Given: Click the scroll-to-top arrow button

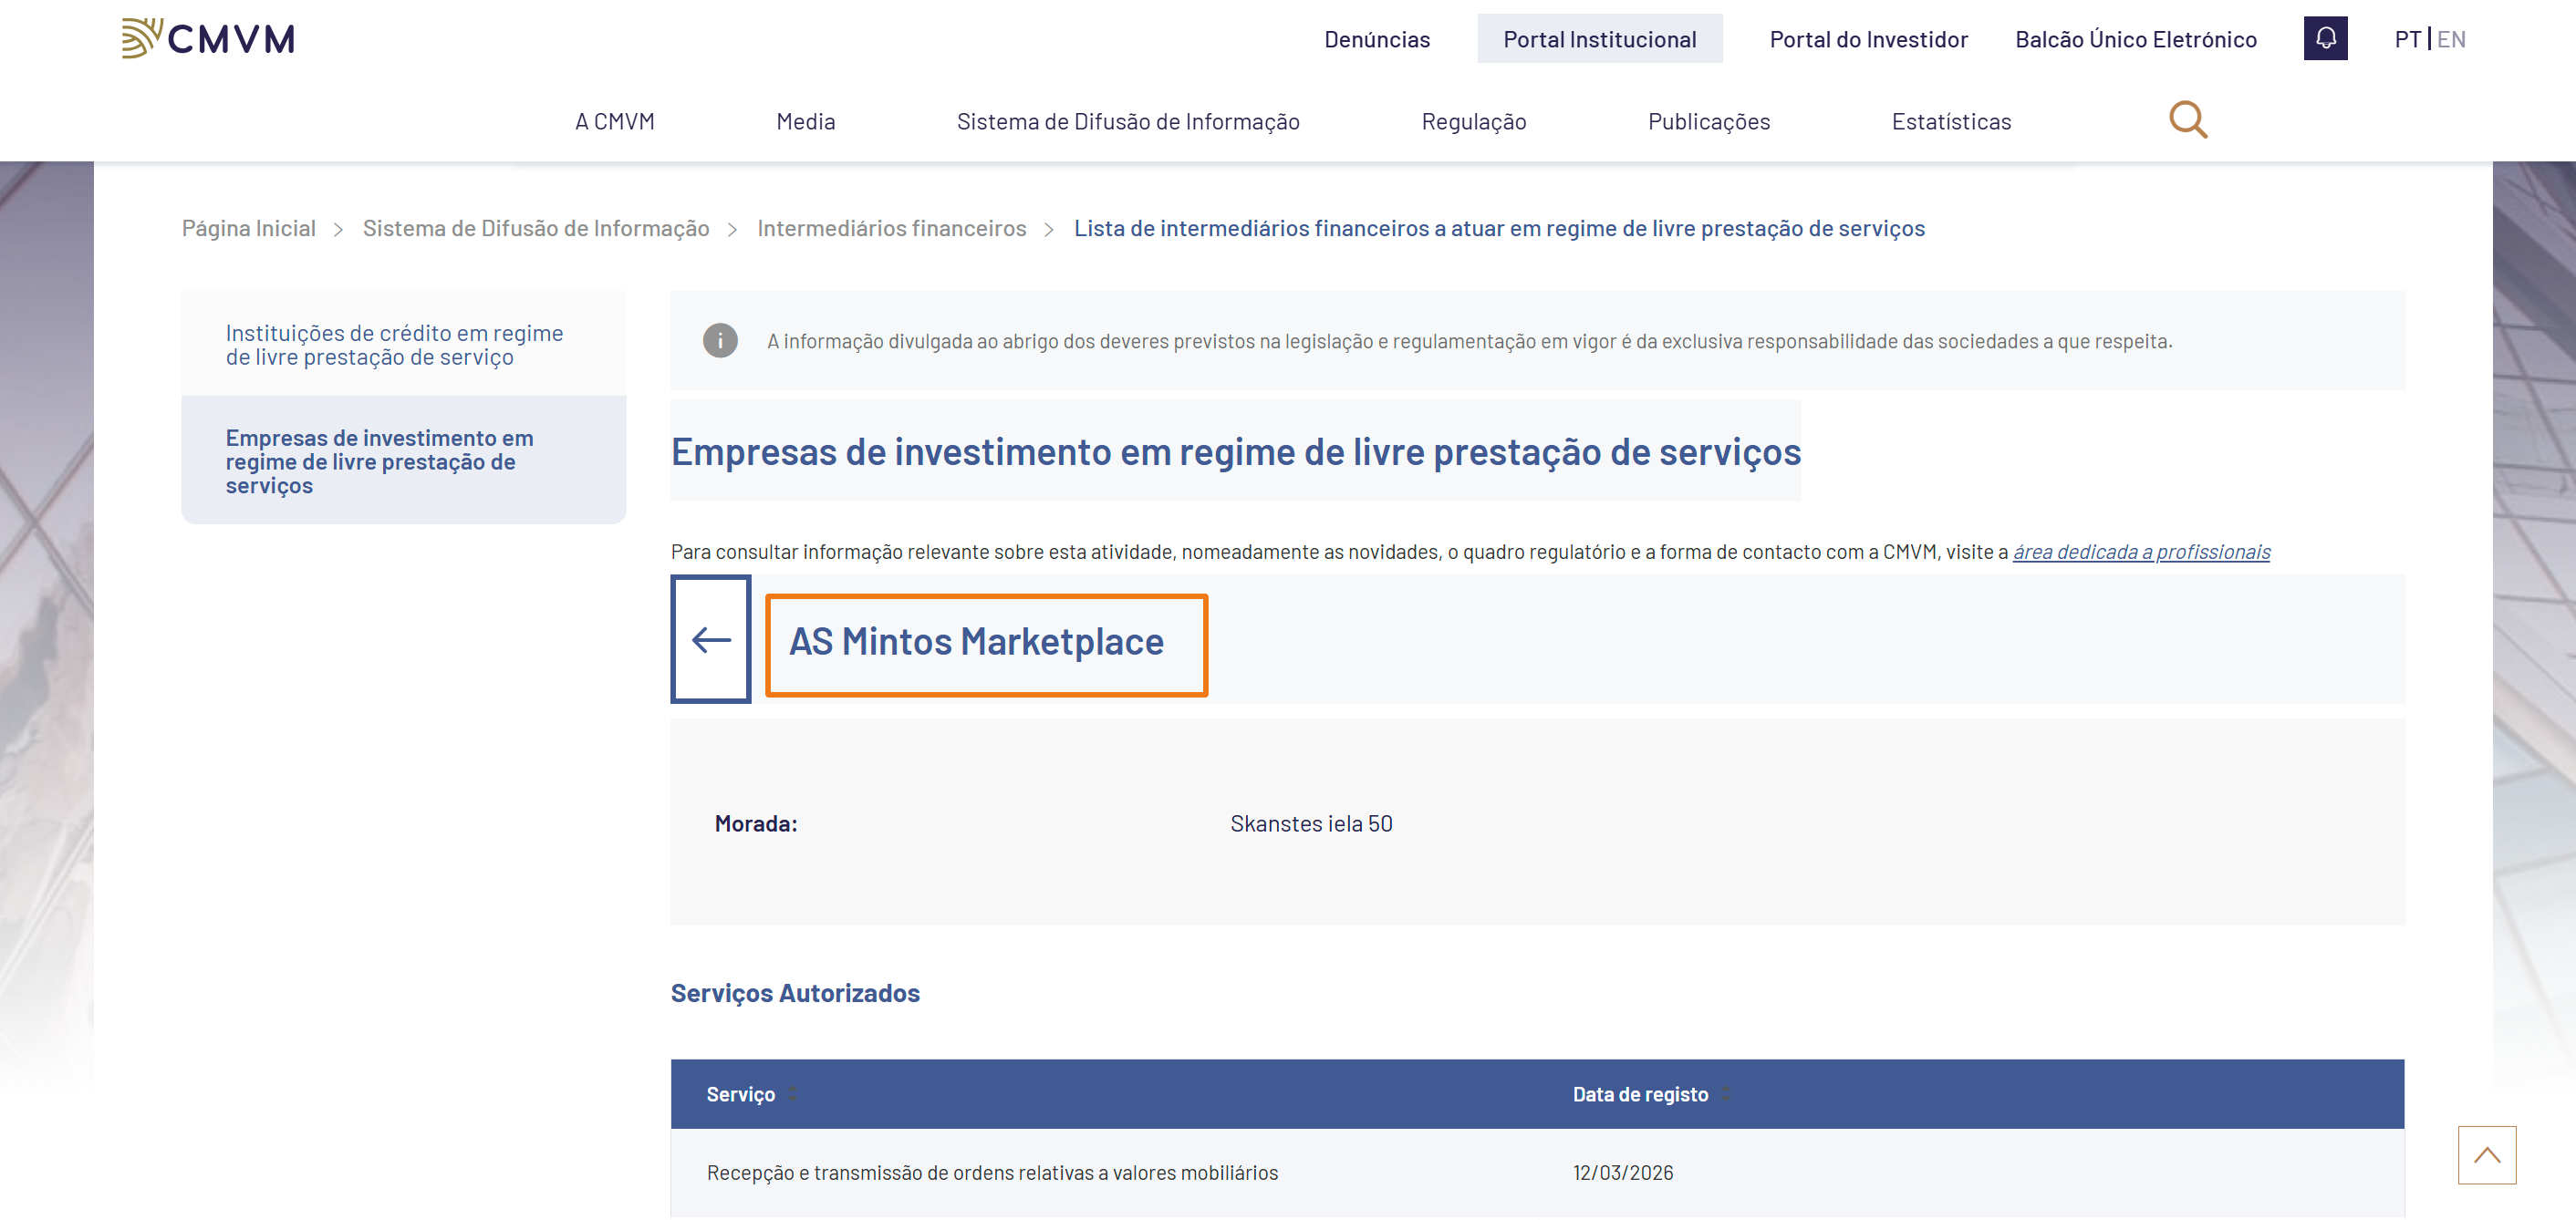Looking at the screenshot, I should point(2487,1155).
